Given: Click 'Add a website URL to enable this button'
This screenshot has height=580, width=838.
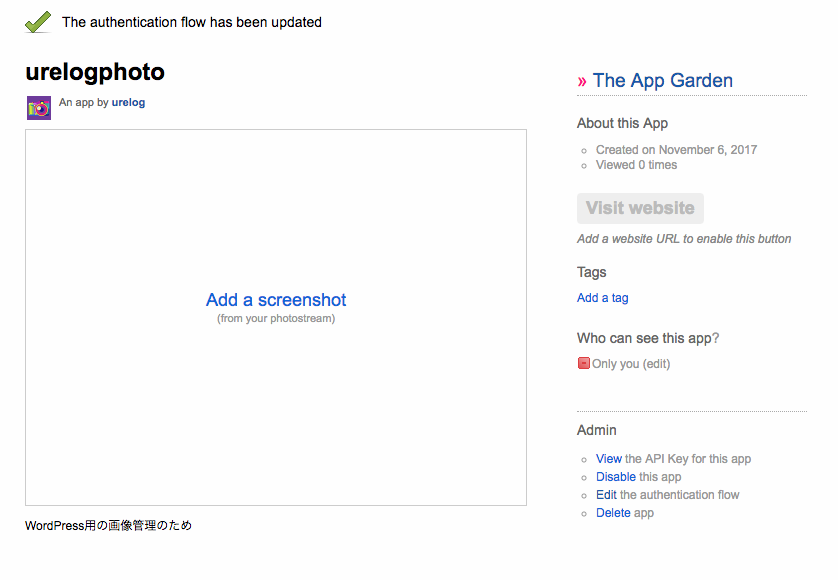Looking at the screenshot, I should coord(684,239).
